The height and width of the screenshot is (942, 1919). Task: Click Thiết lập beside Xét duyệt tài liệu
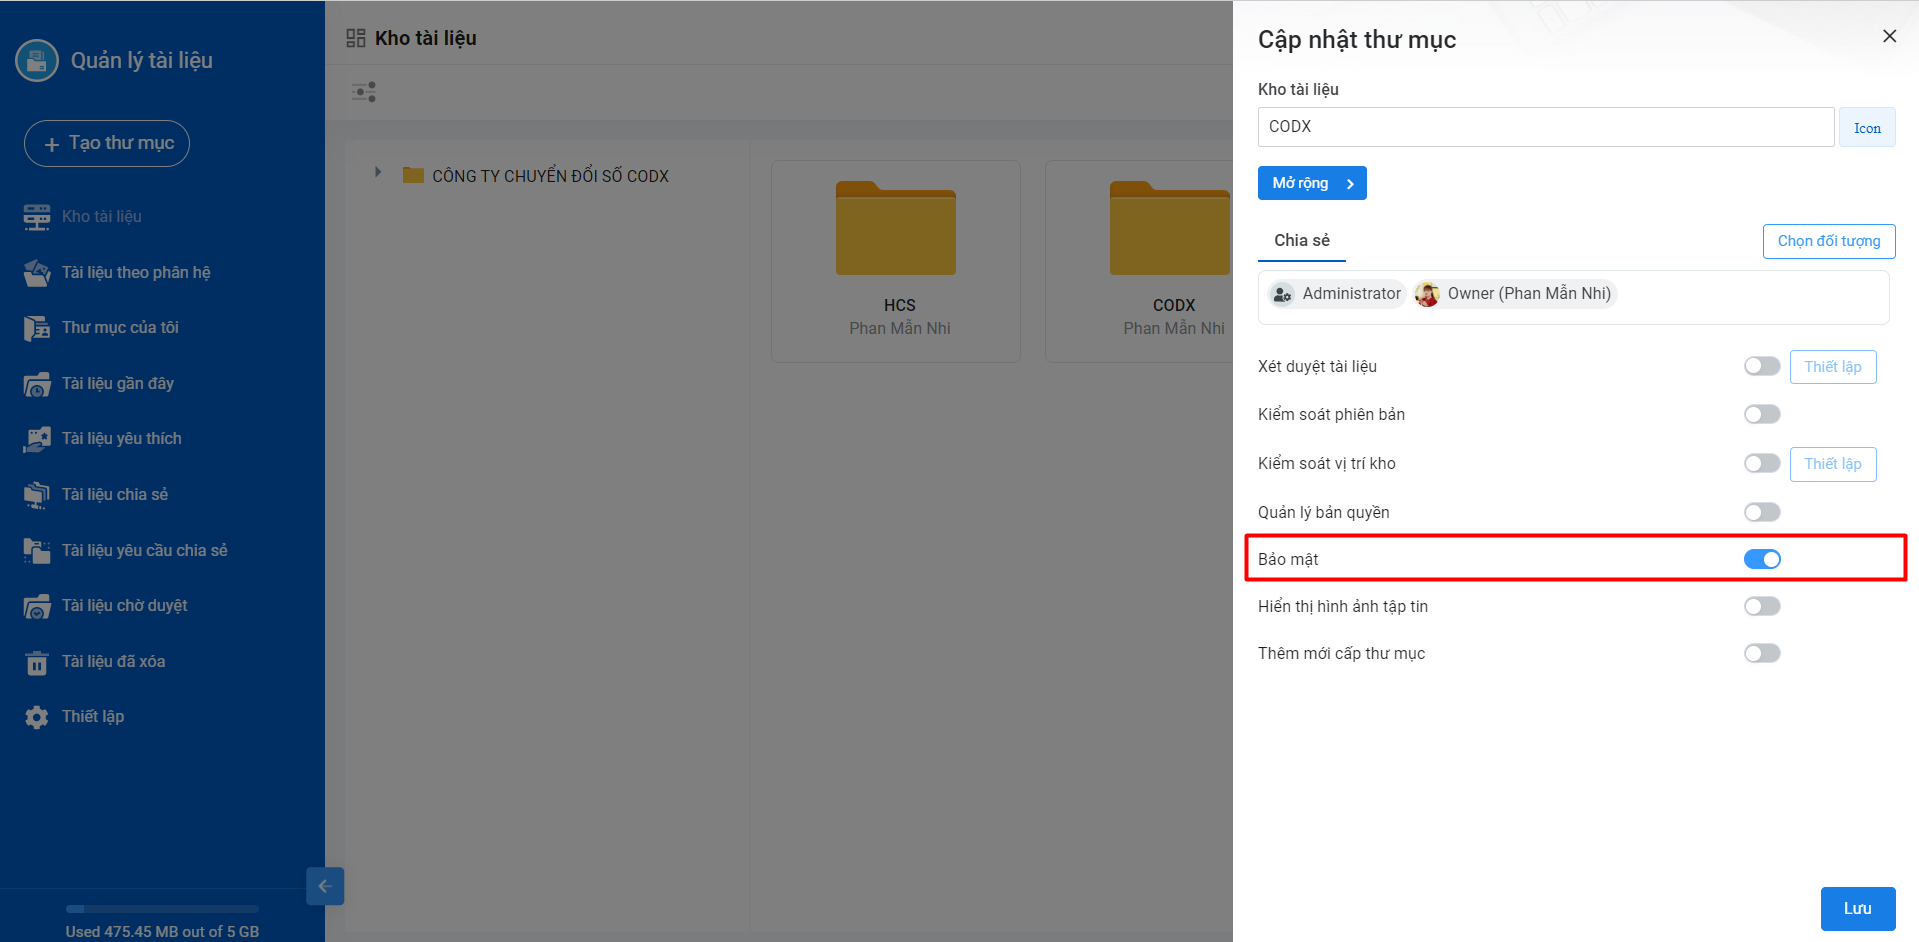point(1833,367)
